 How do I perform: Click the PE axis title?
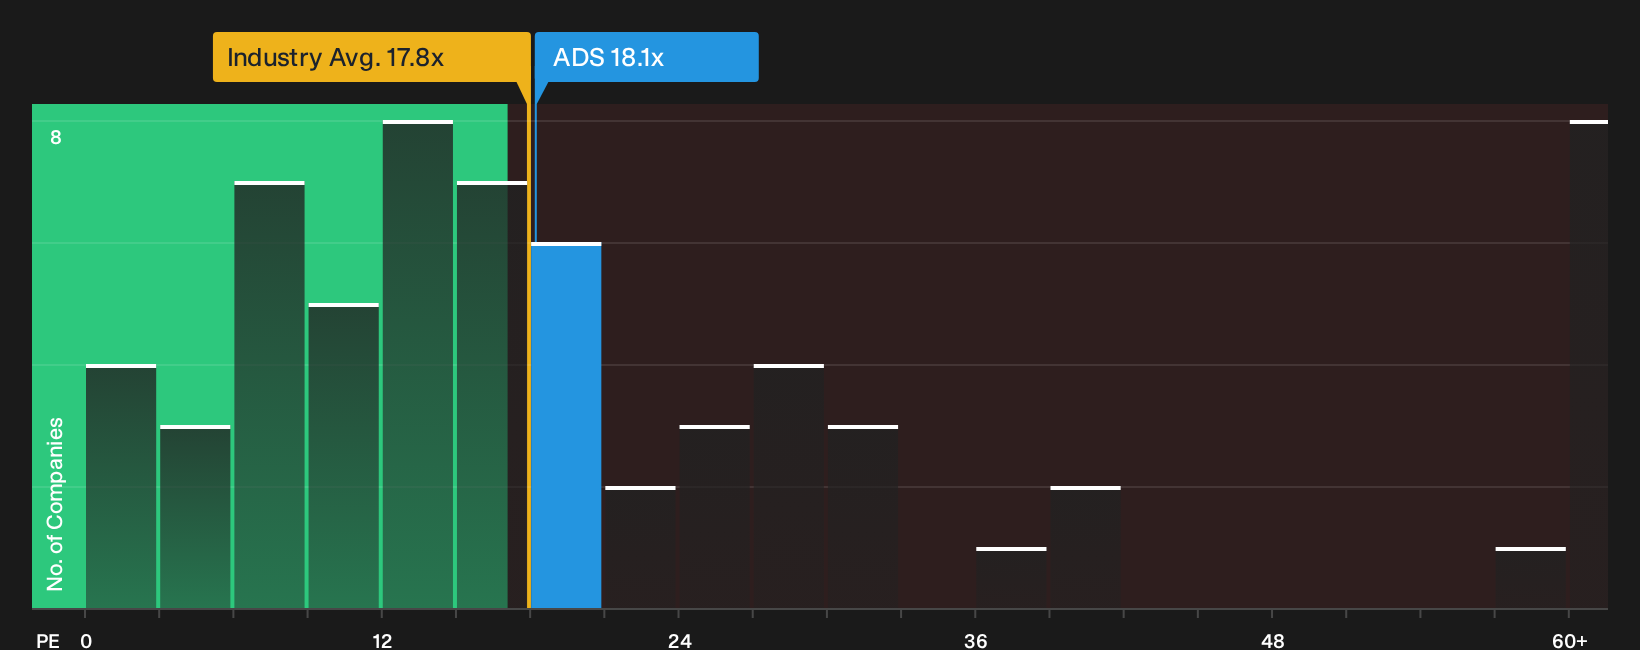click(48, 640)
